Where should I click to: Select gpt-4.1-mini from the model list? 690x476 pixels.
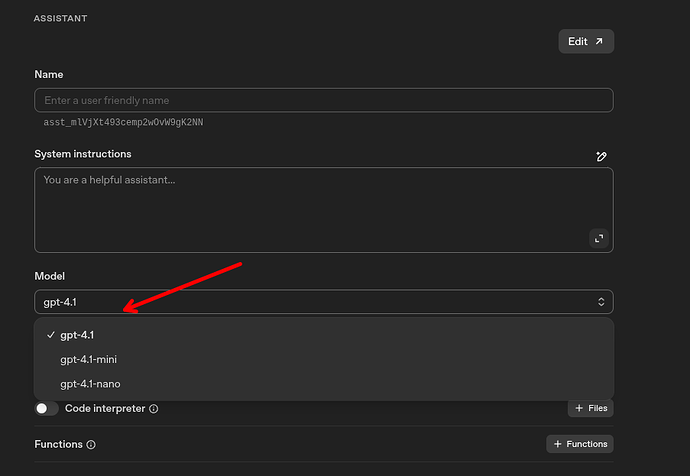click(x=90, y=359)
